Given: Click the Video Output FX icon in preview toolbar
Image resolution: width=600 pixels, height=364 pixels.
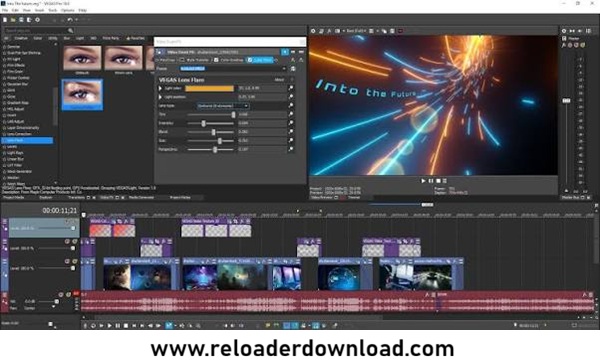Looking at the screenshot, I should [x=329, y=31].
